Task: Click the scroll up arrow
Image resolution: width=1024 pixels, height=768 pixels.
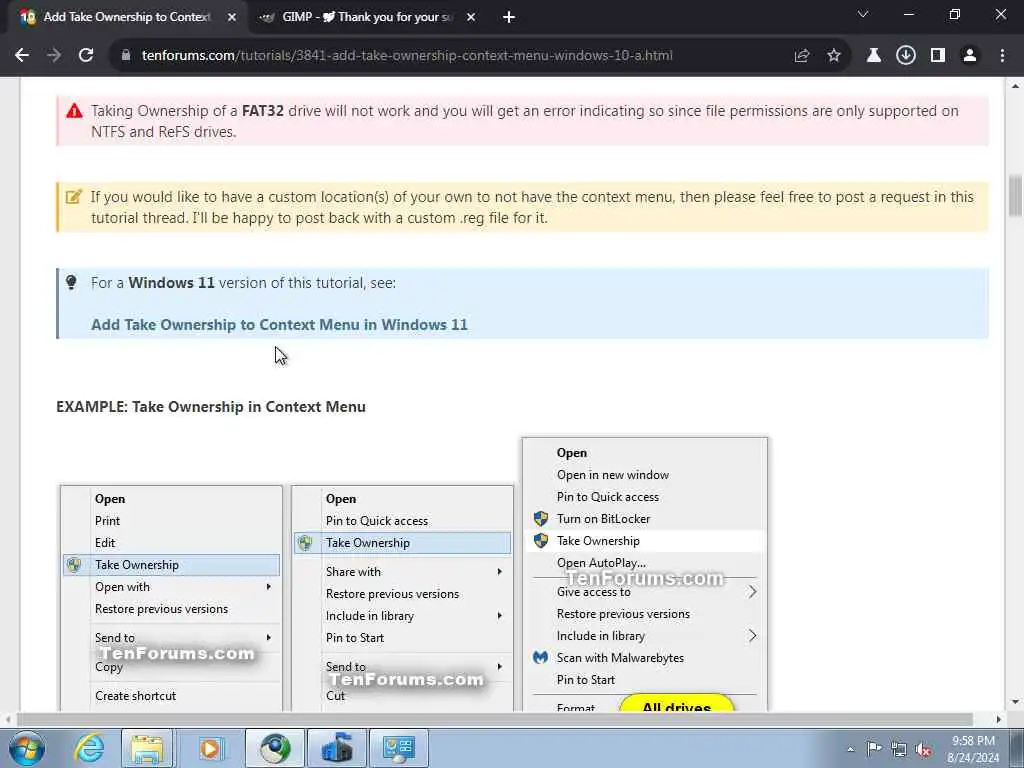Action: [1015, 86]
